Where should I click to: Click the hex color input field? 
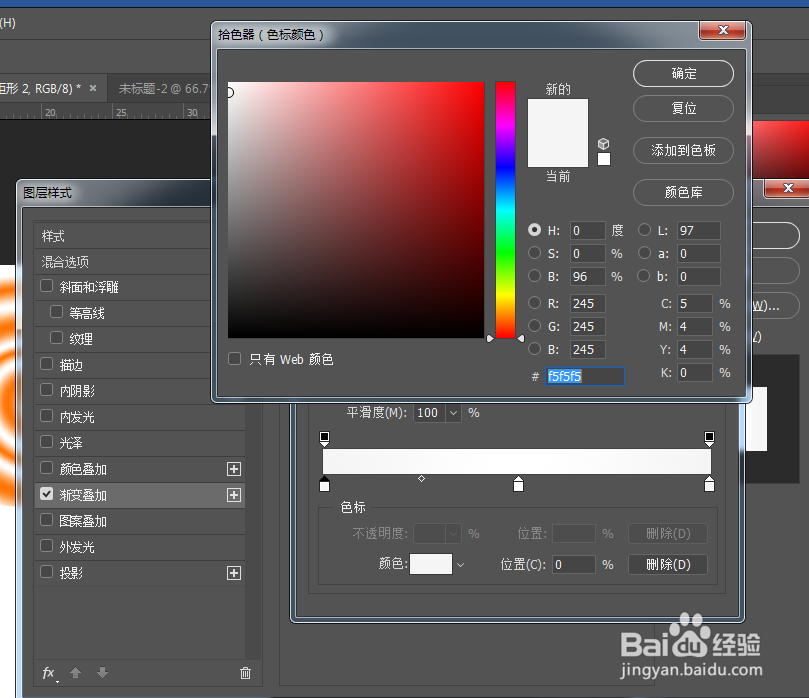[x=585, y=376]
